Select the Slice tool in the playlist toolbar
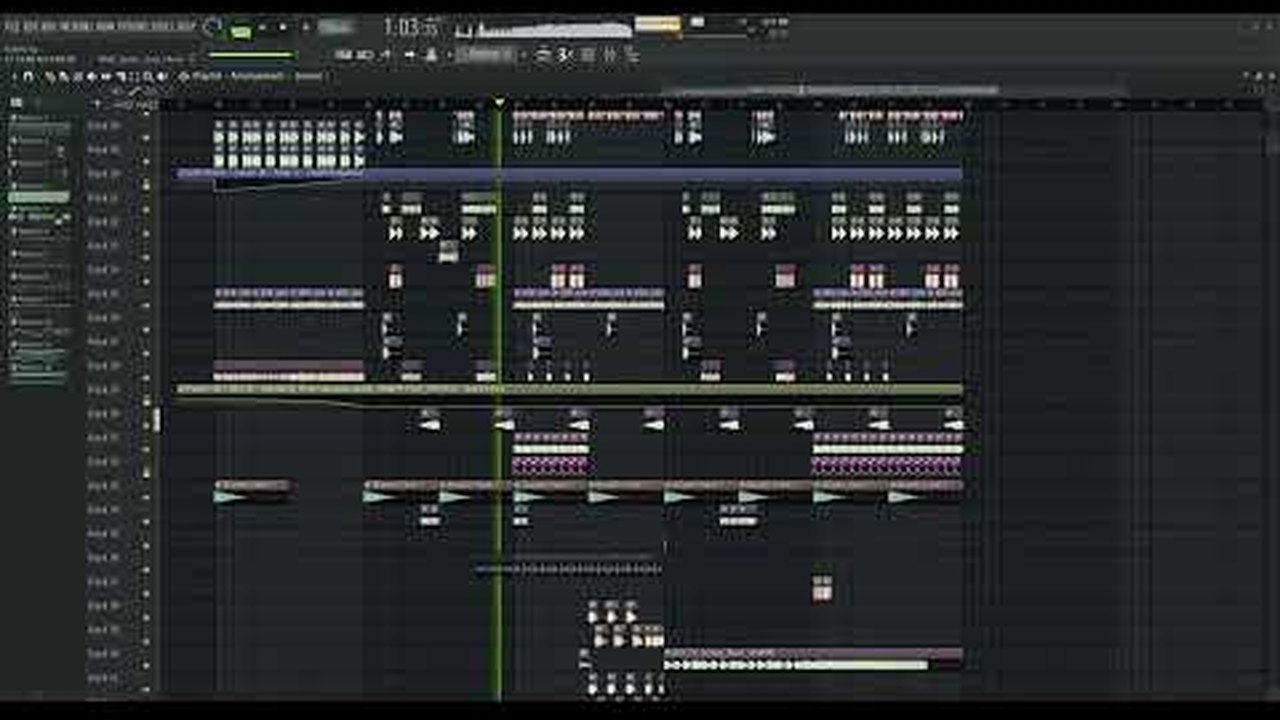This screenshot has height=720, width=1280. (120, 76)
